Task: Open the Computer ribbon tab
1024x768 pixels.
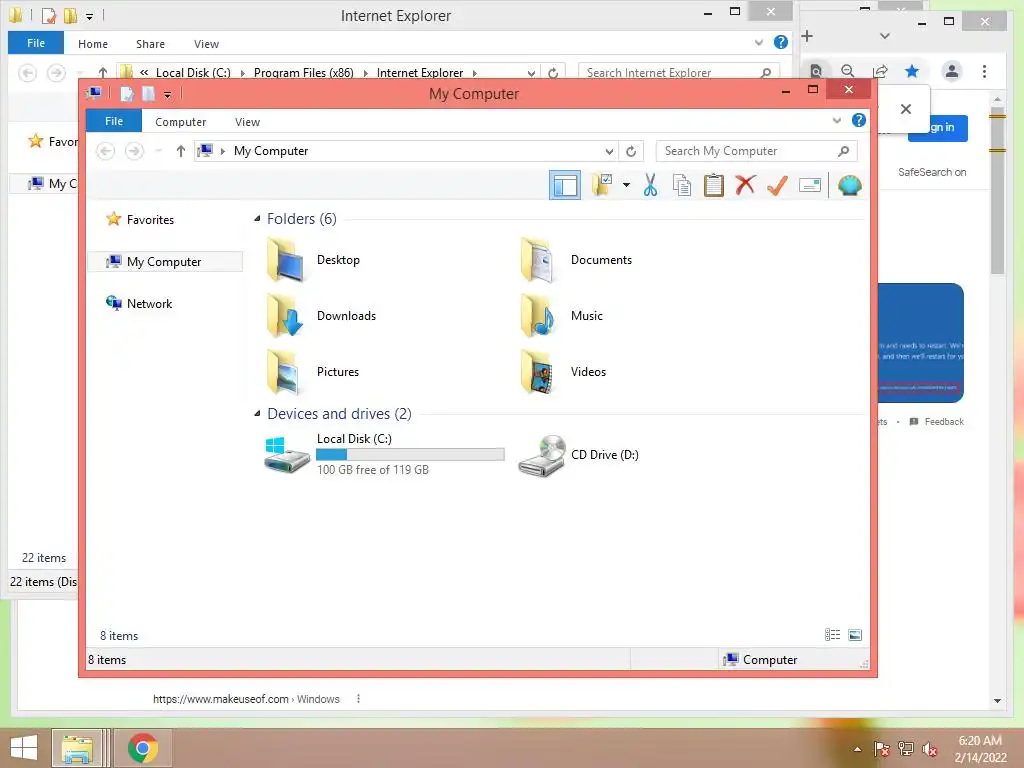Action: tap(180, 122)
